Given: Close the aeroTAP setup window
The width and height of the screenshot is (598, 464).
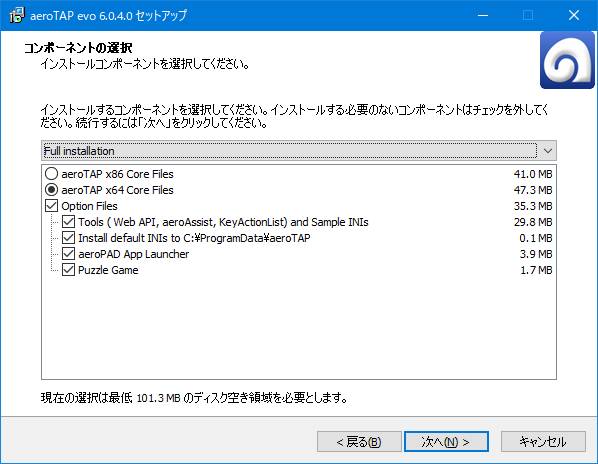Looking at the screenshot, I should (574, 15).
